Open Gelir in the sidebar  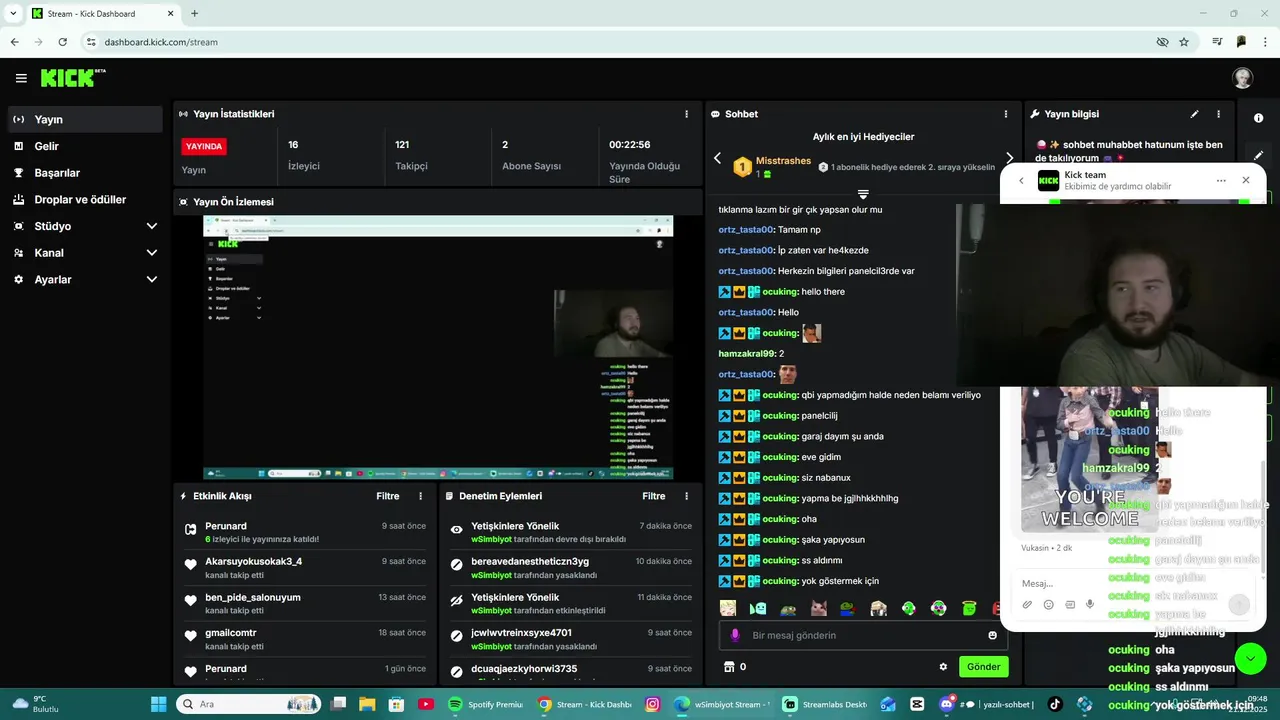(x=85, y=146)
